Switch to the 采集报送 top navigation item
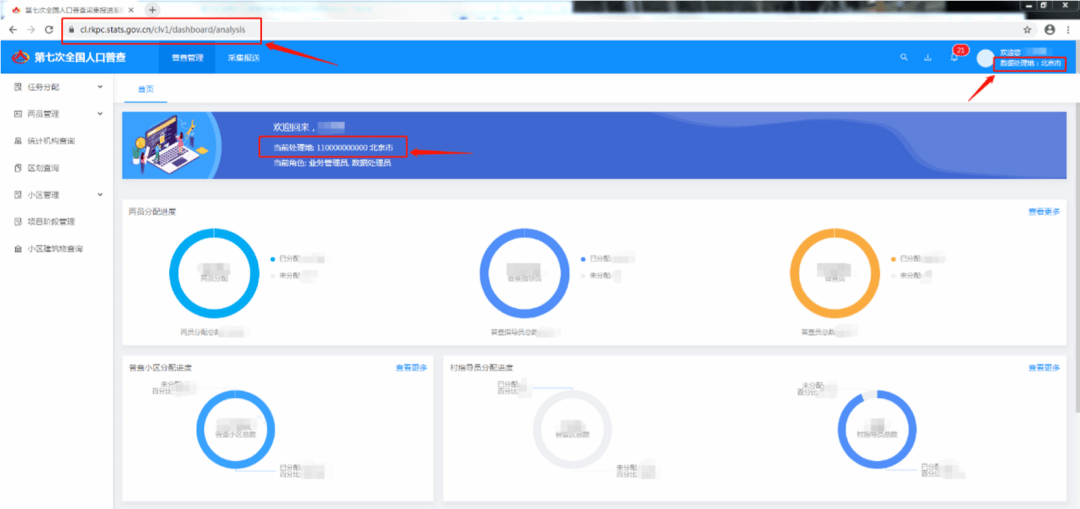 click(244, 57)
